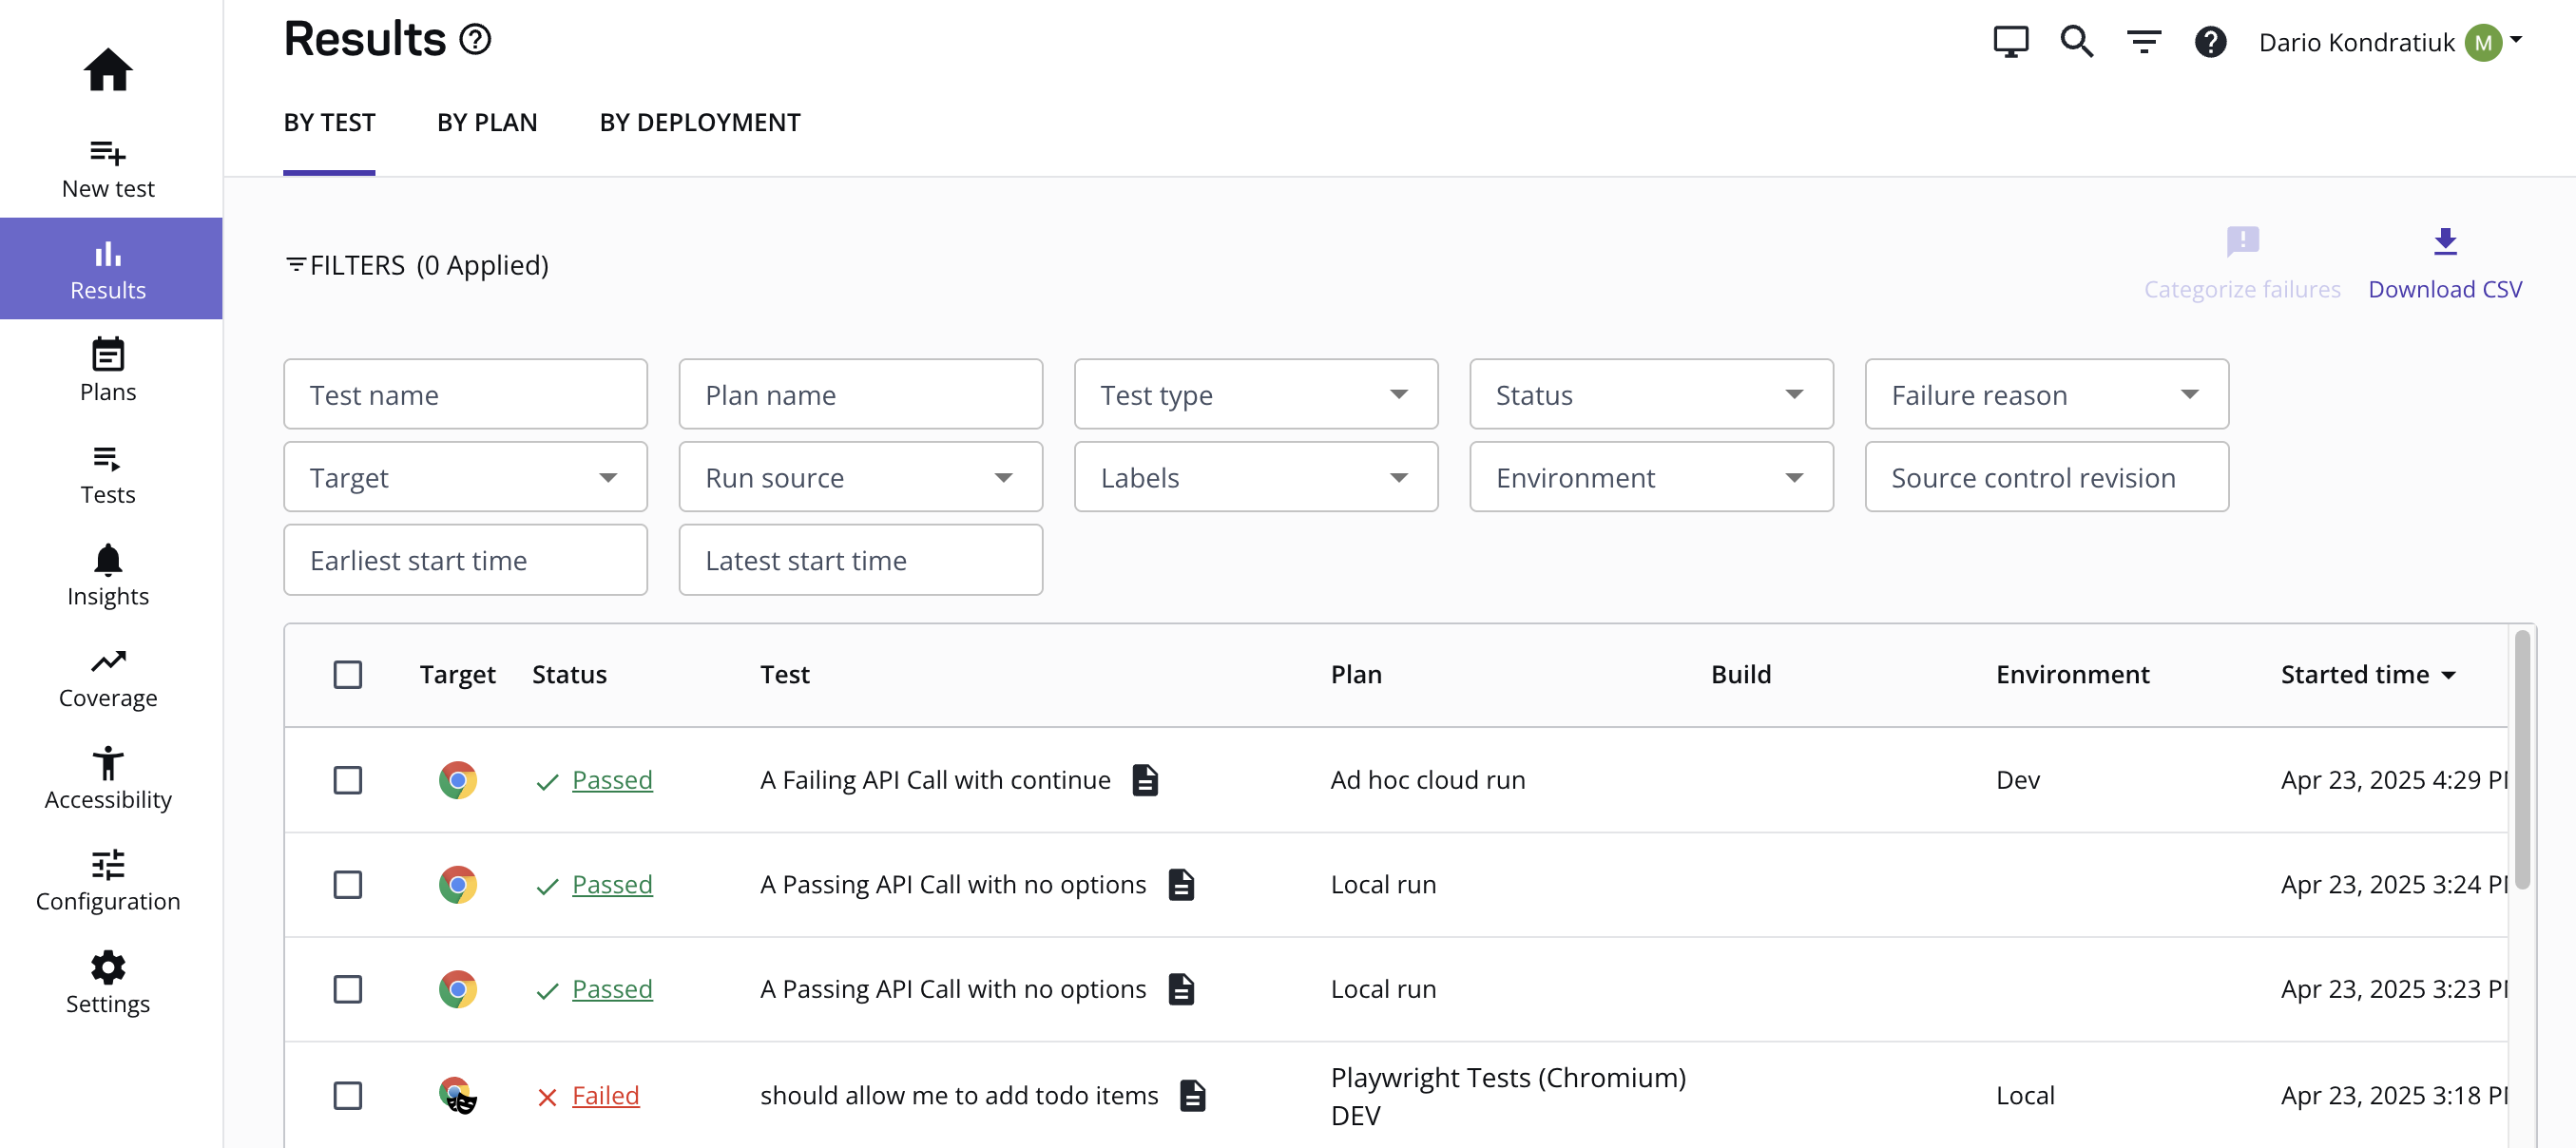
Task: Open help question mark in top bar
Action: coord(2210,42)
